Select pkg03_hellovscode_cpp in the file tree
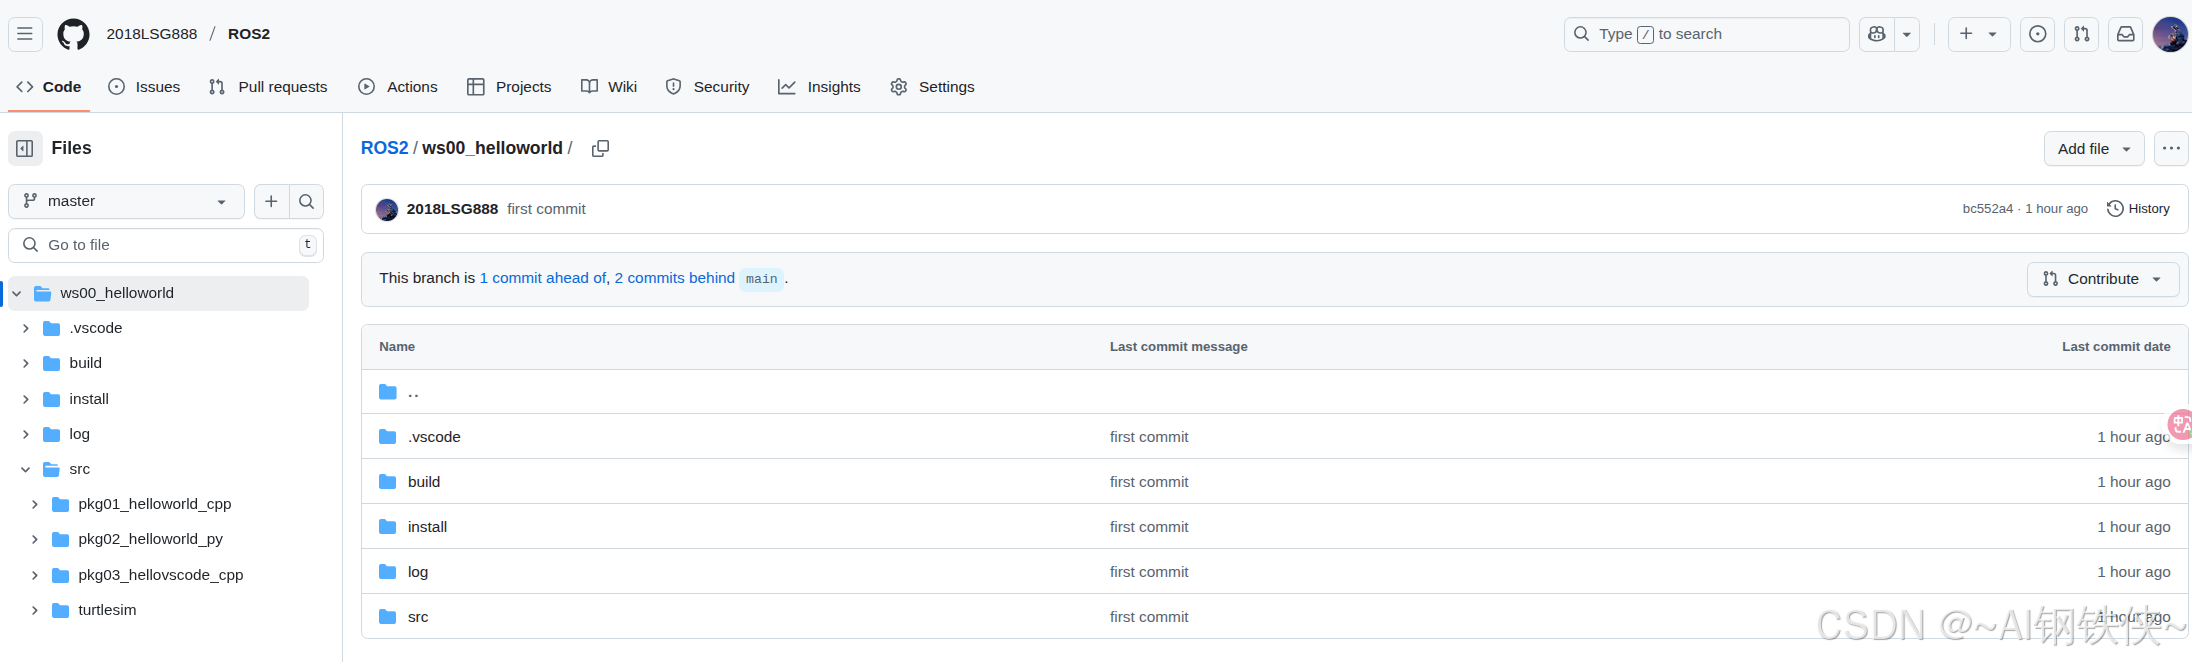The height and width of the screenshot is (662, 2192). point(161,575)
